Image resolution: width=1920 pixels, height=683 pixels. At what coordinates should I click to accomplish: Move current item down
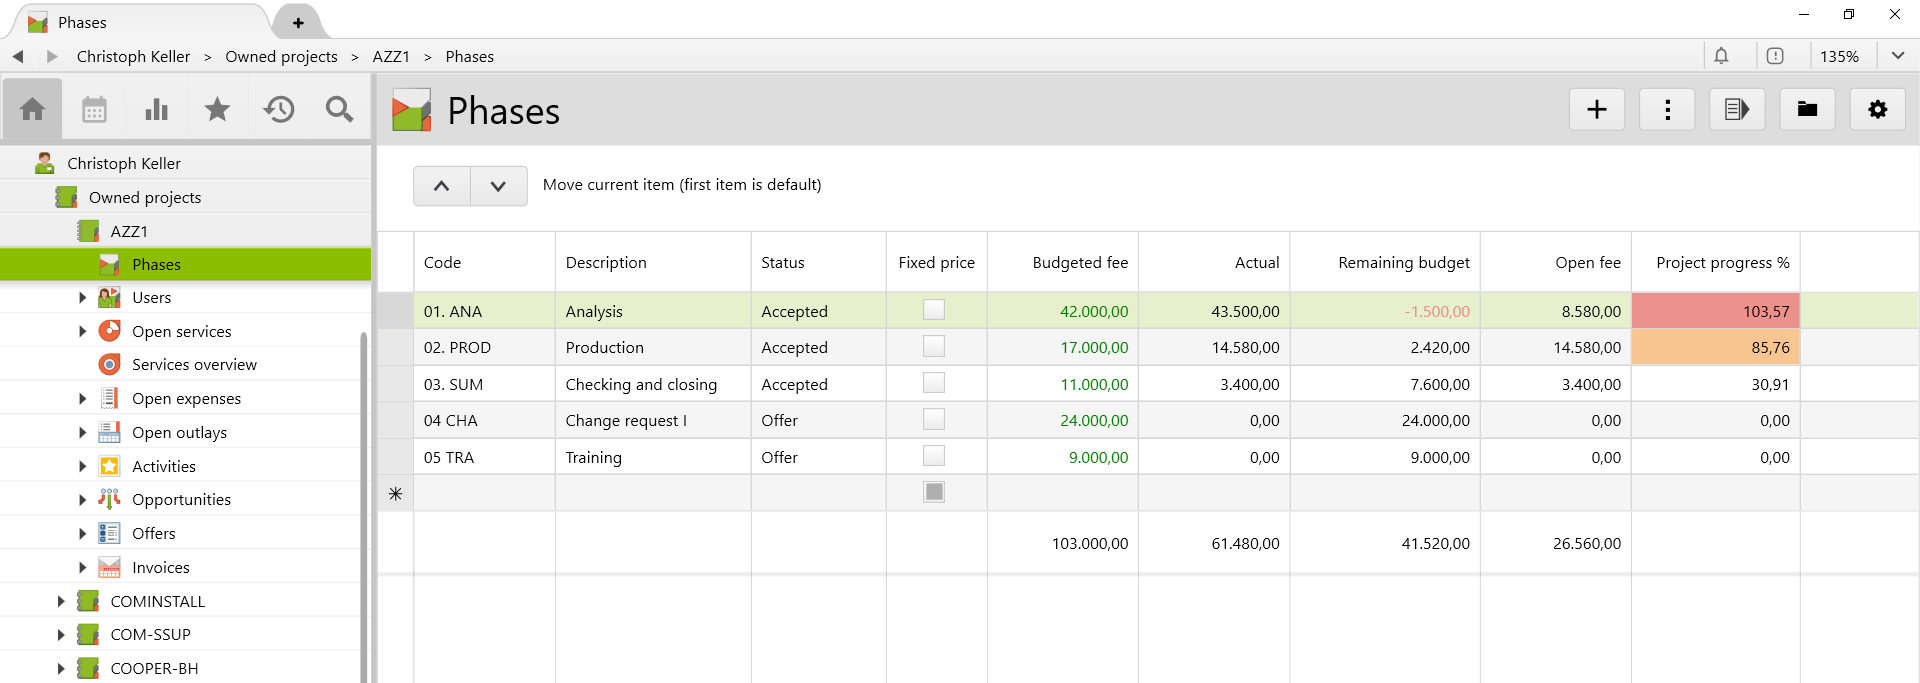tap(498, 186)
